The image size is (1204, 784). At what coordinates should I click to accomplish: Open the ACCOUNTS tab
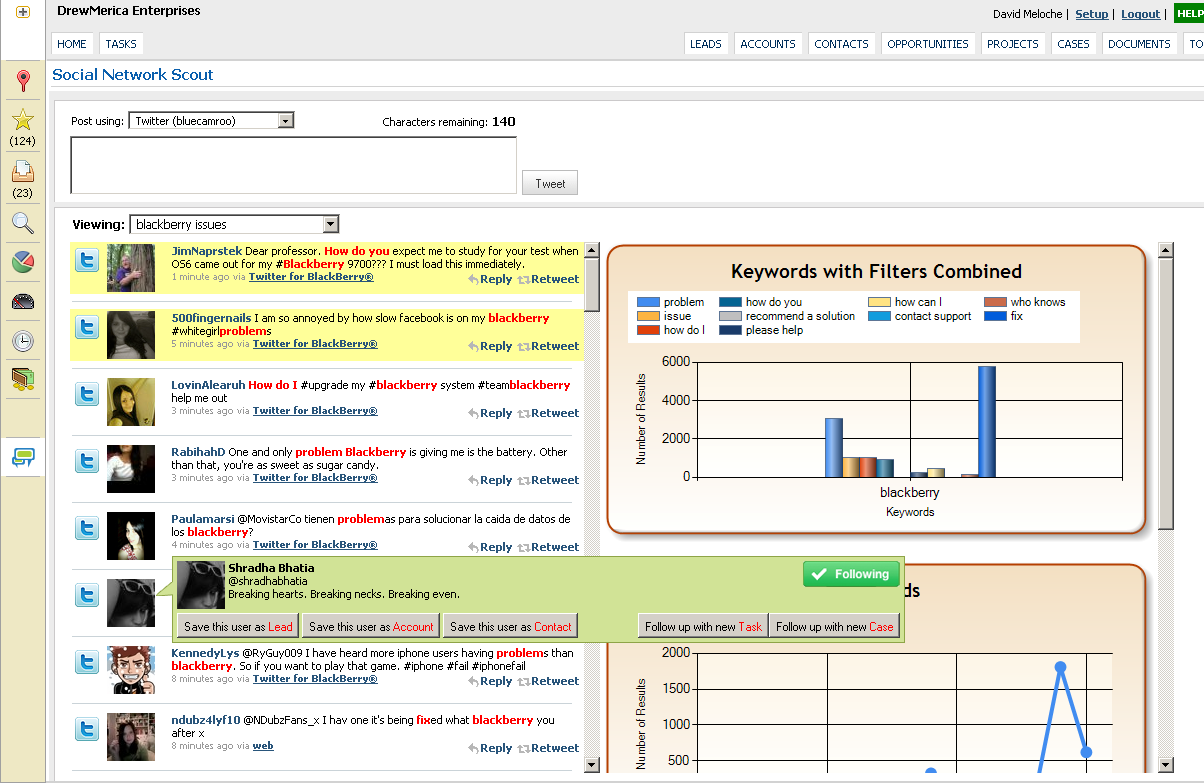pos(768,44)
